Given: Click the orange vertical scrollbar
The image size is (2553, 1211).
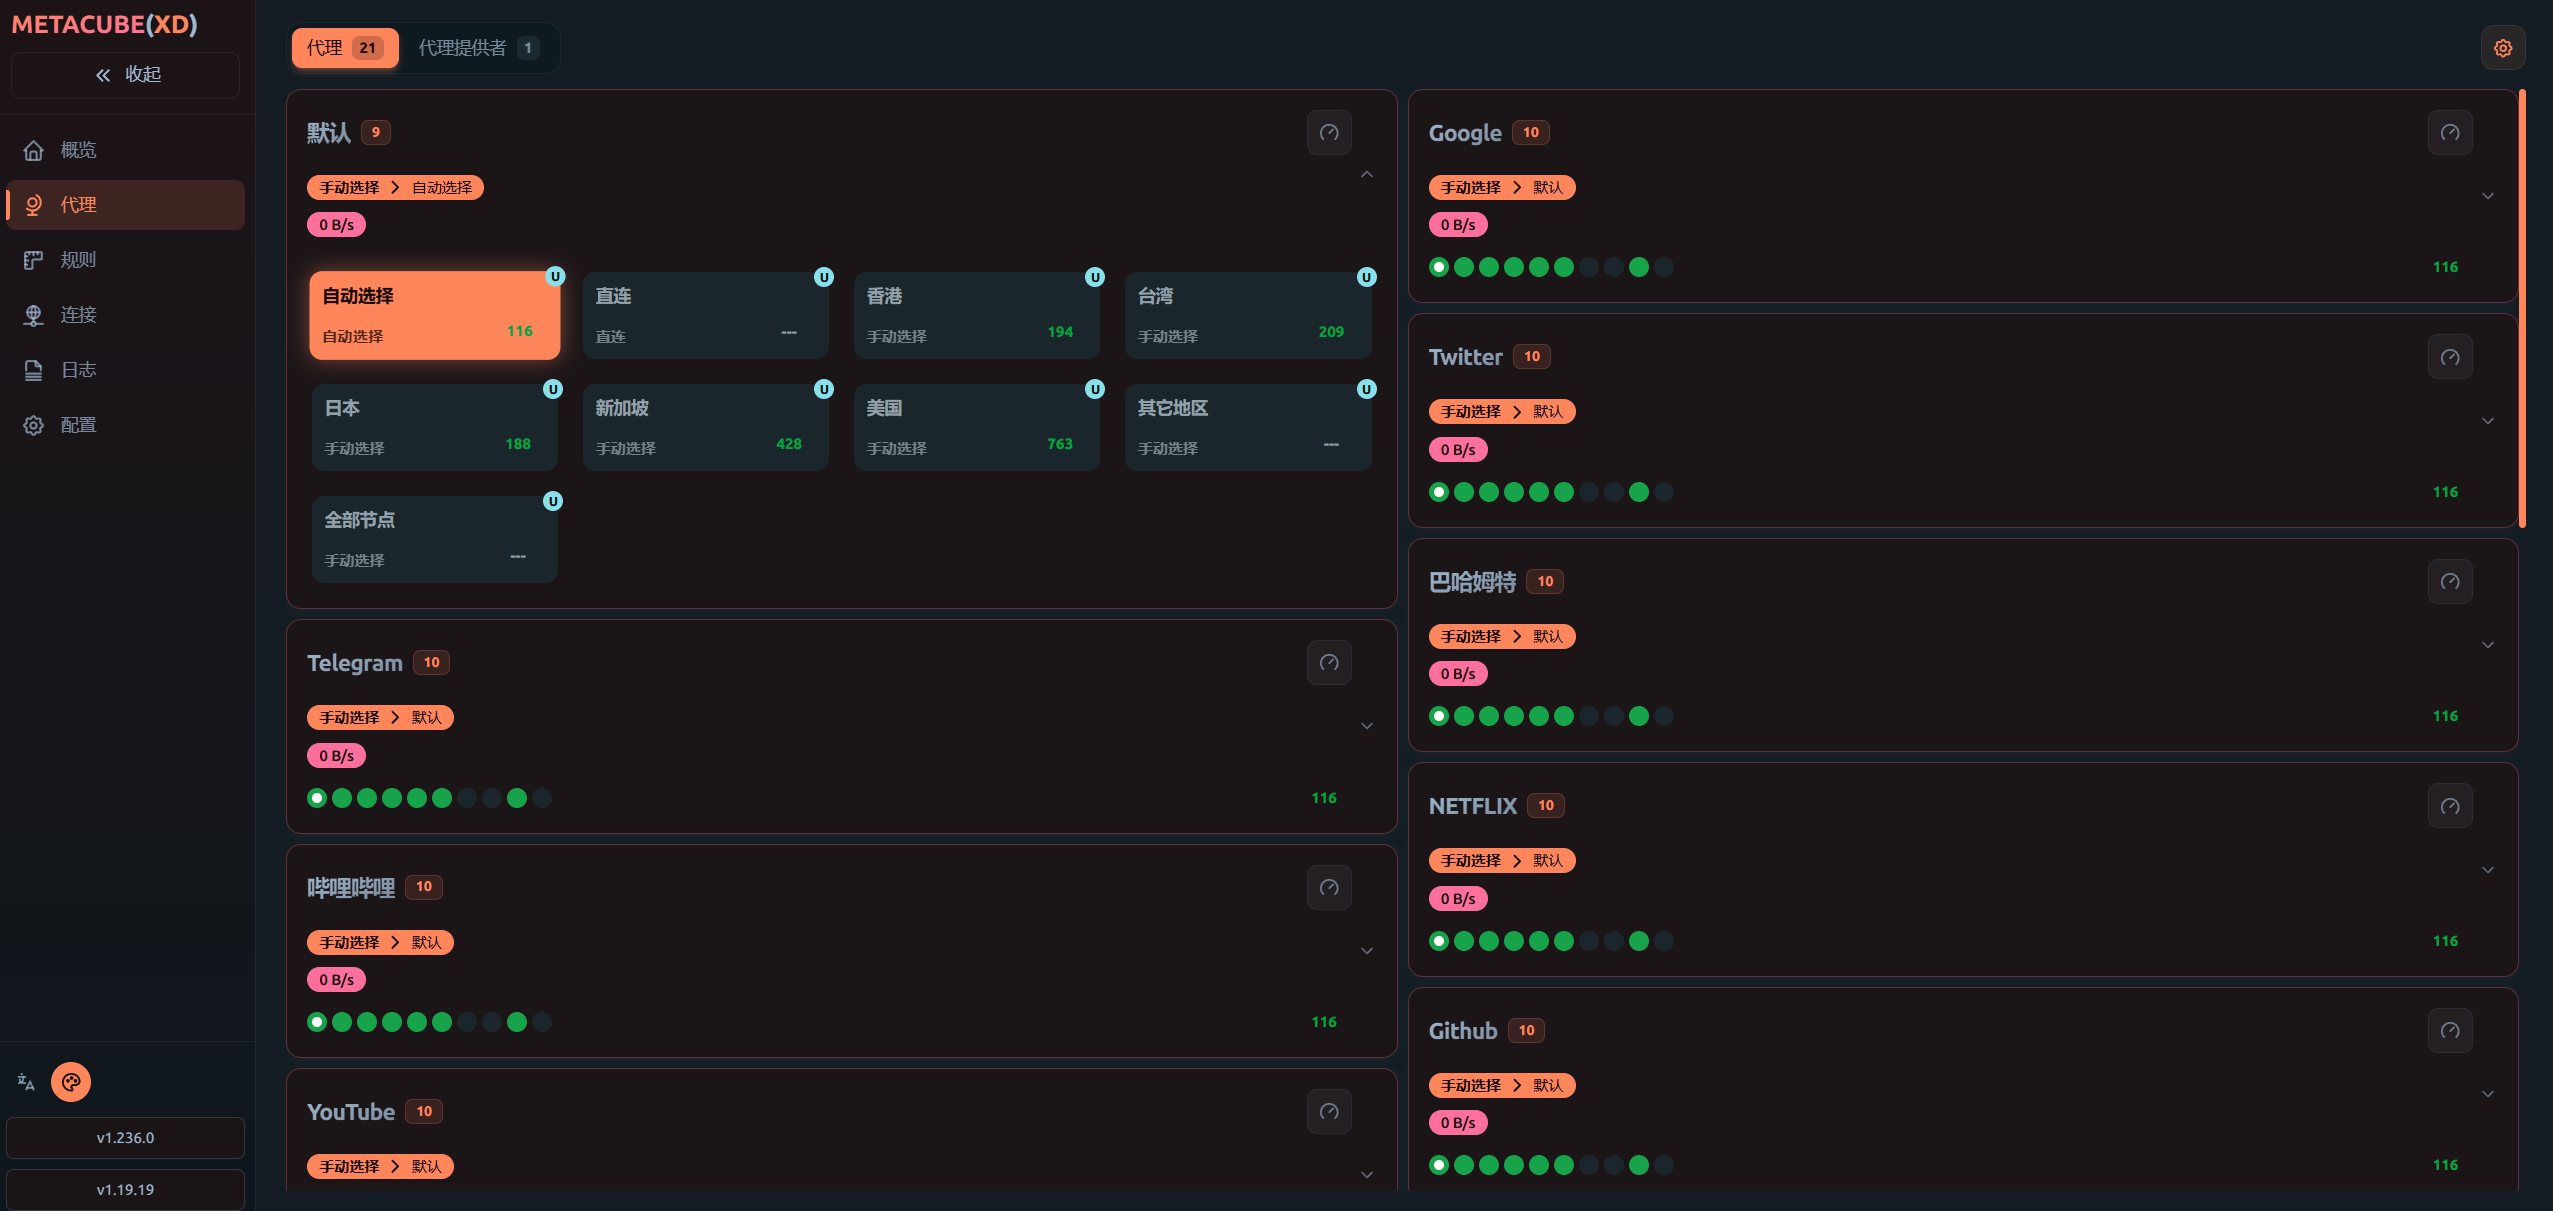Looking at the screenshot, I should 2522,310.
